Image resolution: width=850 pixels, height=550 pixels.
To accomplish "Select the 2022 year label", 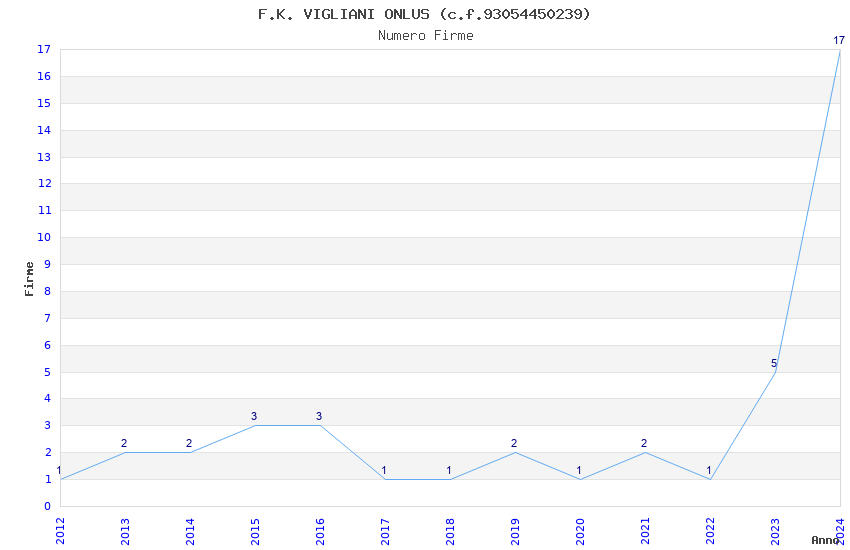I will point(711,531).
